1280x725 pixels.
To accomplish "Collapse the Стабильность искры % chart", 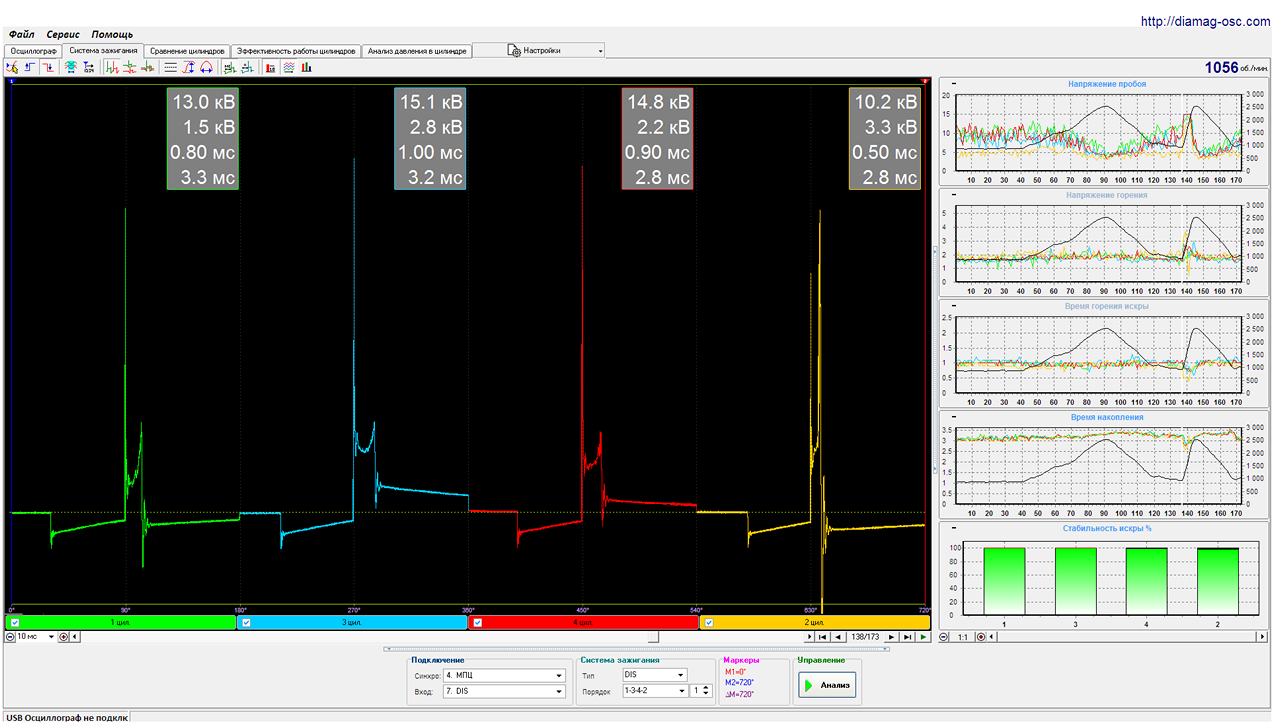I will [953, 528].
